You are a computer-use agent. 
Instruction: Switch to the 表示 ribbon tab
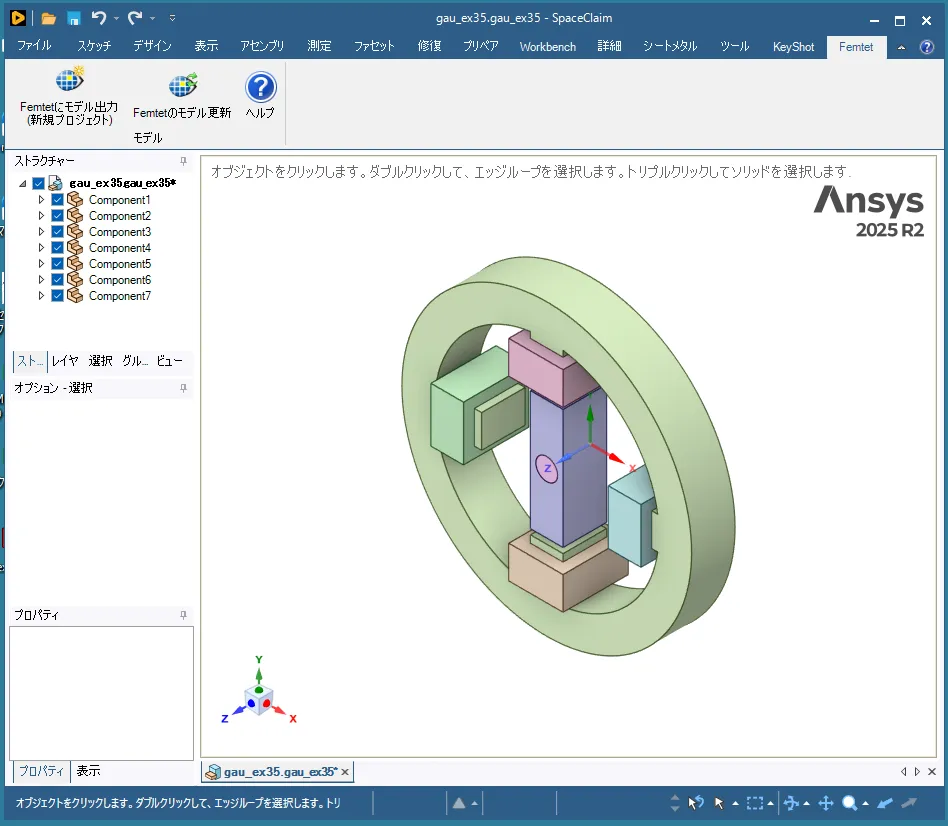pos(206,46)
